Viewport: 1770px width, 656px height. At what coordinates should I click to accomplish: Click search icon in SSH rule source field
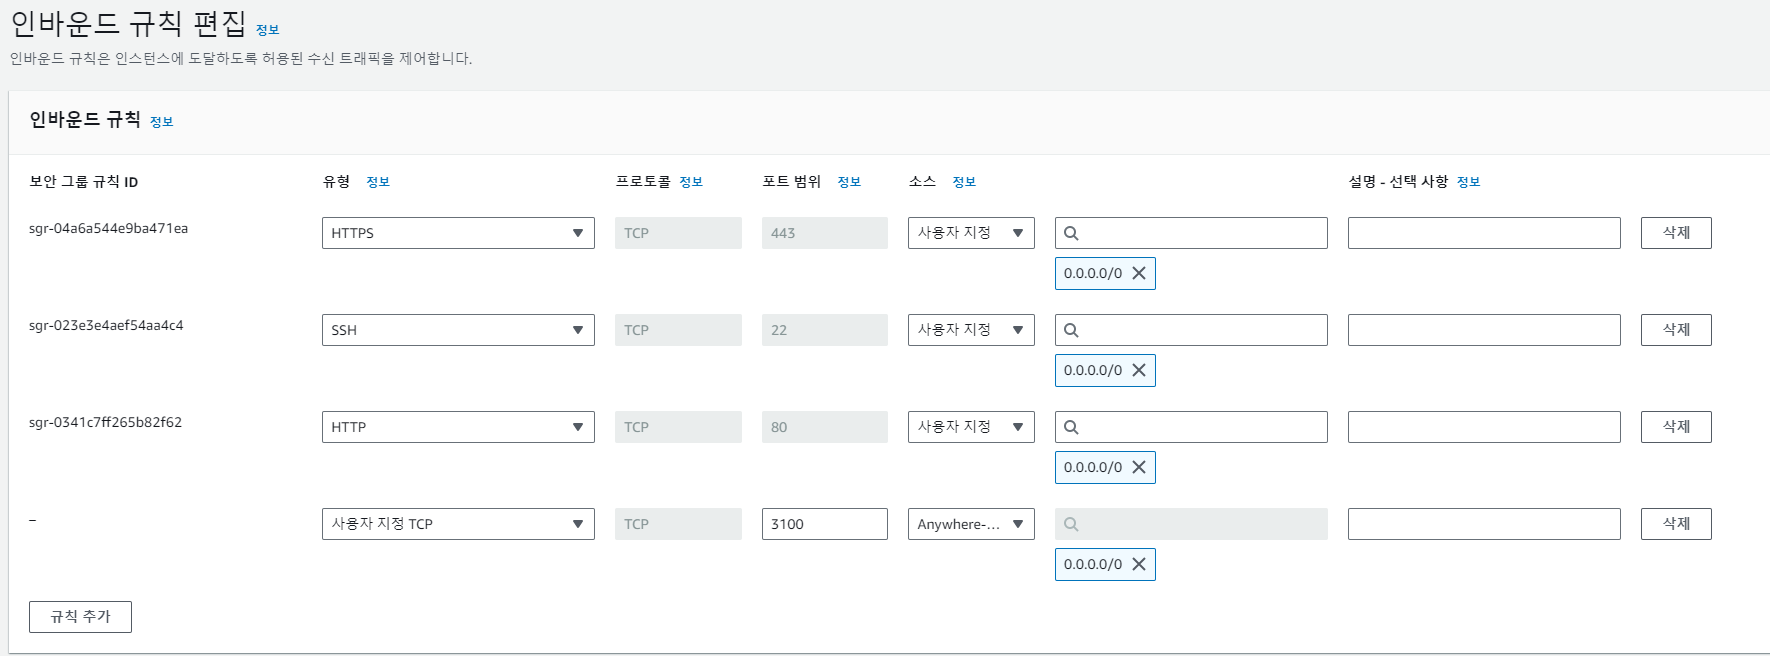pyautogui.click(x=1071, y=330)
